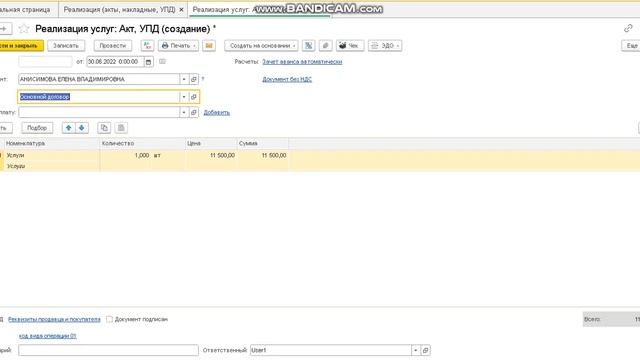Click the Подбор button
This screenshot has height=360, width=640.
[x=37, y=128]
